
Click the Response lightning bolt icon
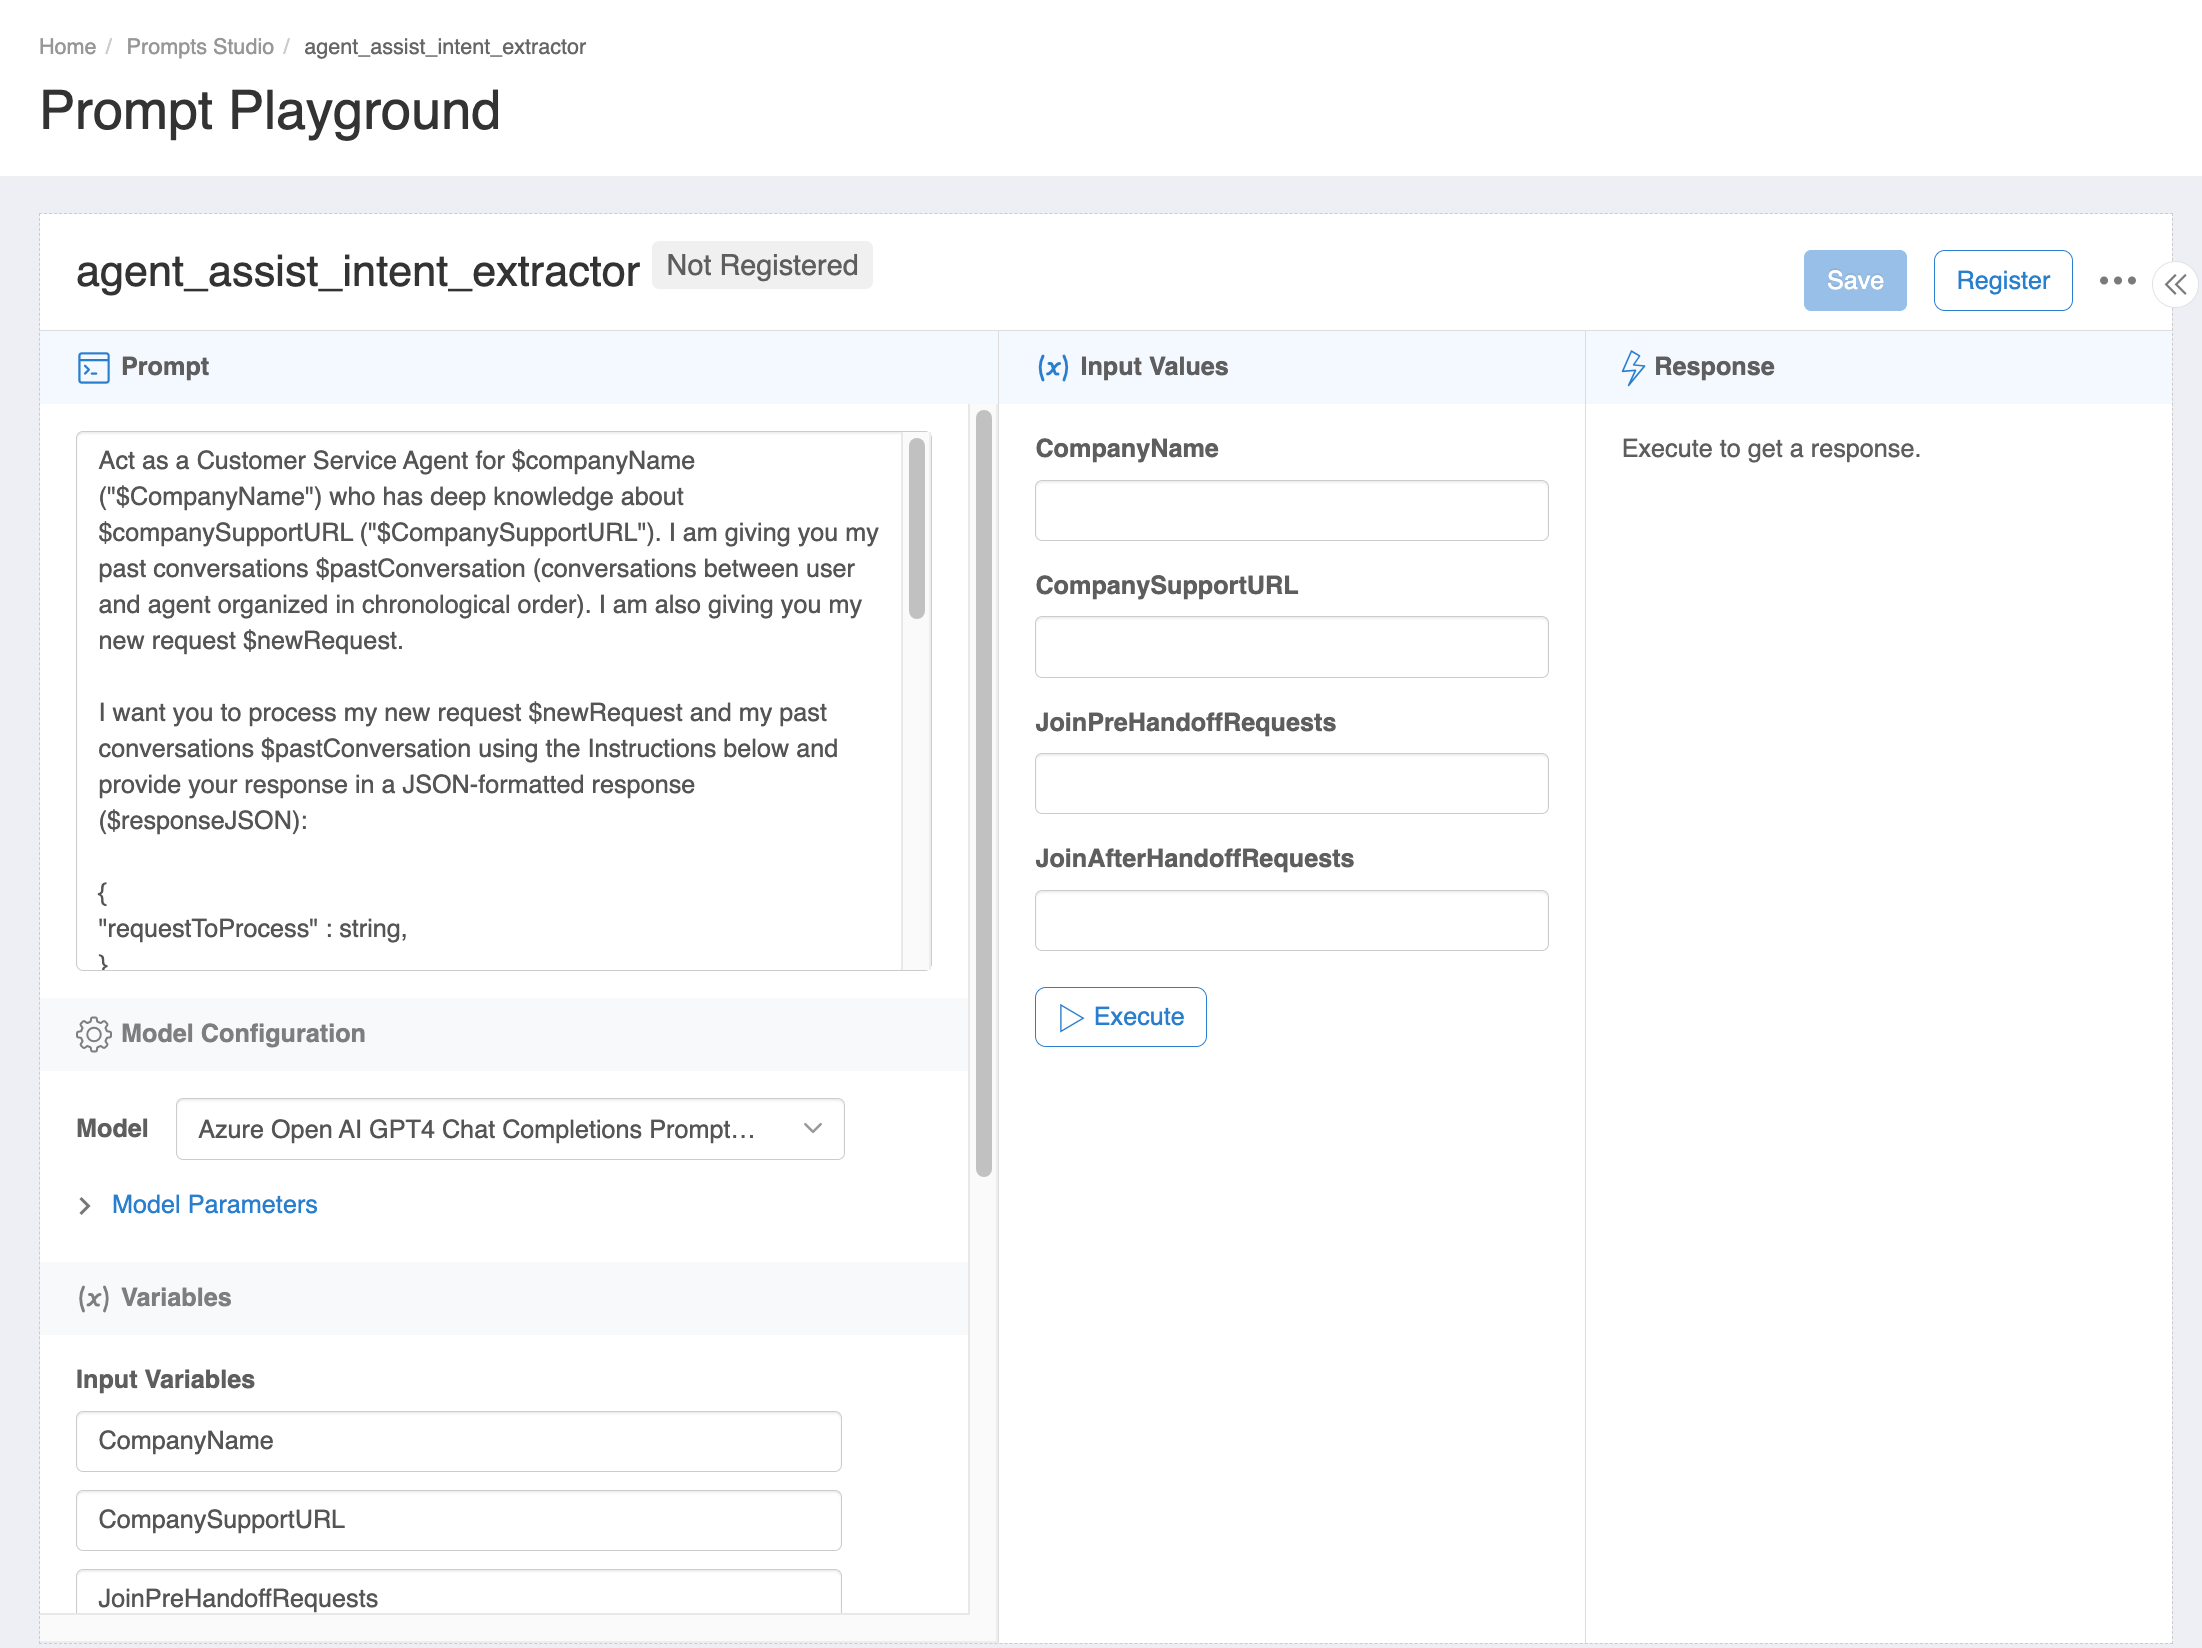click(x=1632, y=367)
